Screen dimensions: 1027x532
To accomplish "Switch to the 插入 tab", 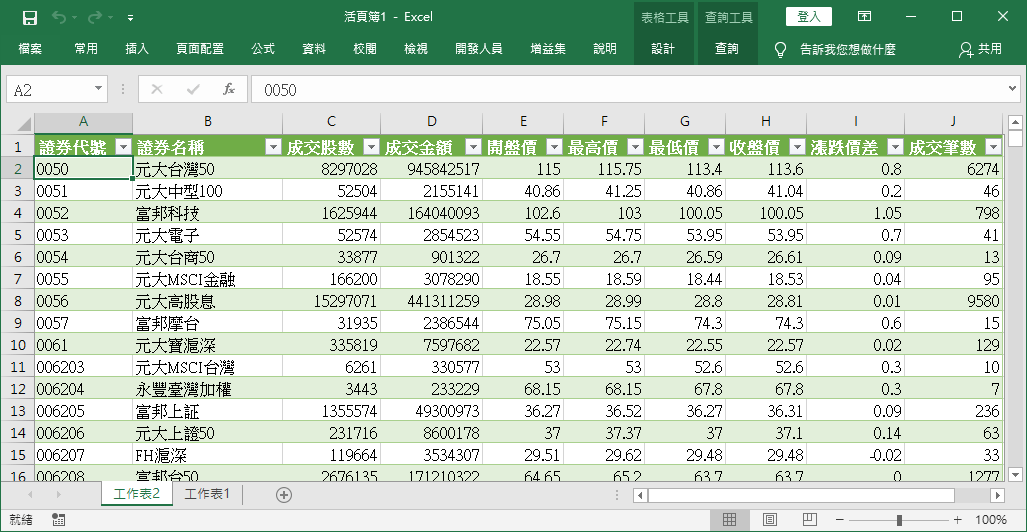I will point(137,49).
